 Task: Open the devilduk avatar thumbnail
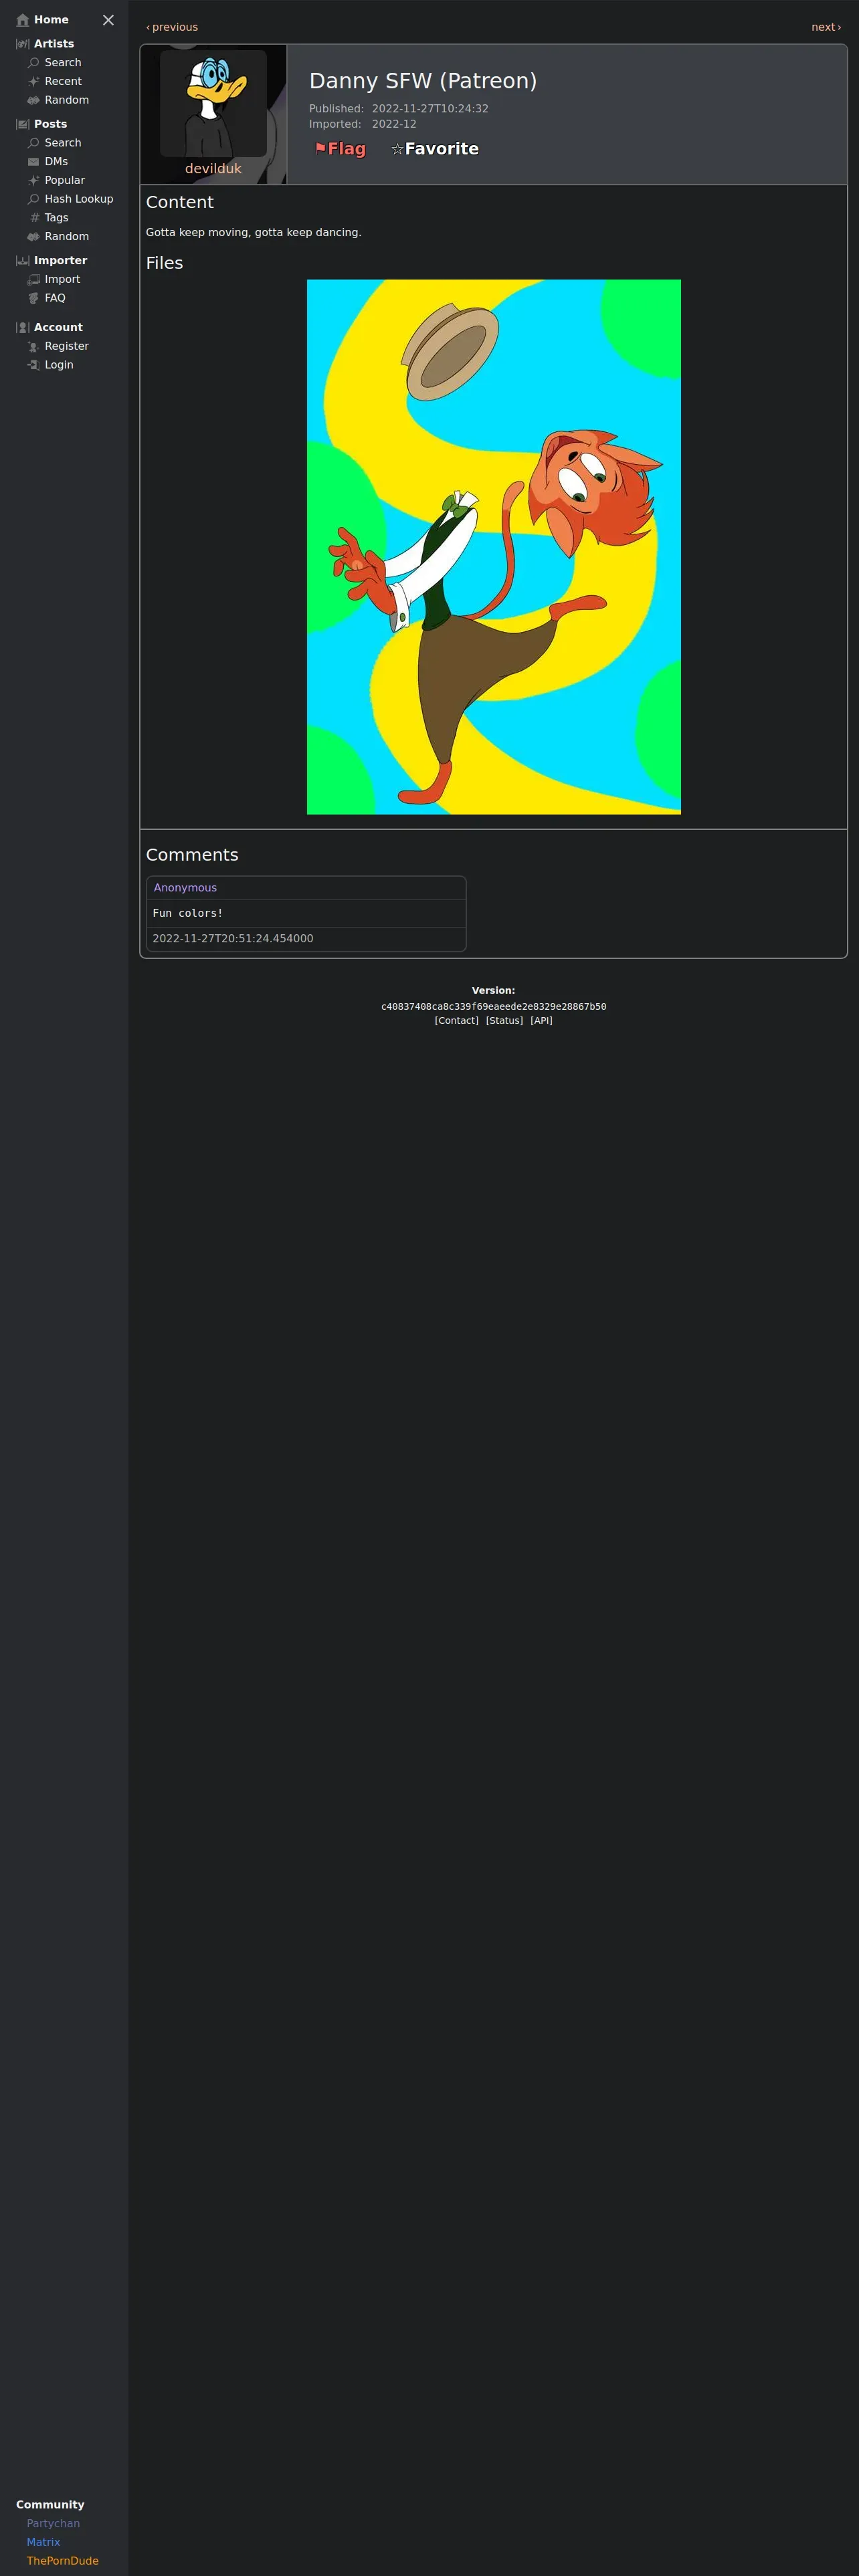click(213, 103)
